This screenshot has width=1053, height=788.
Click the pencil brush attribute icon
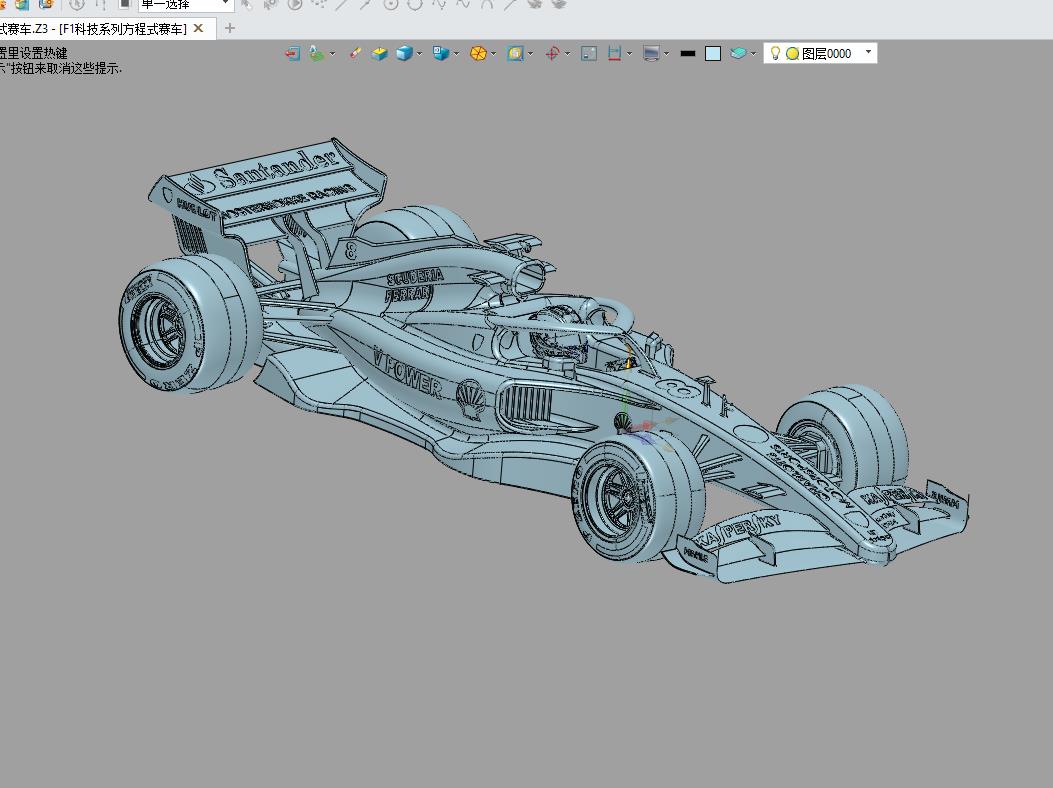click(355, 53)
